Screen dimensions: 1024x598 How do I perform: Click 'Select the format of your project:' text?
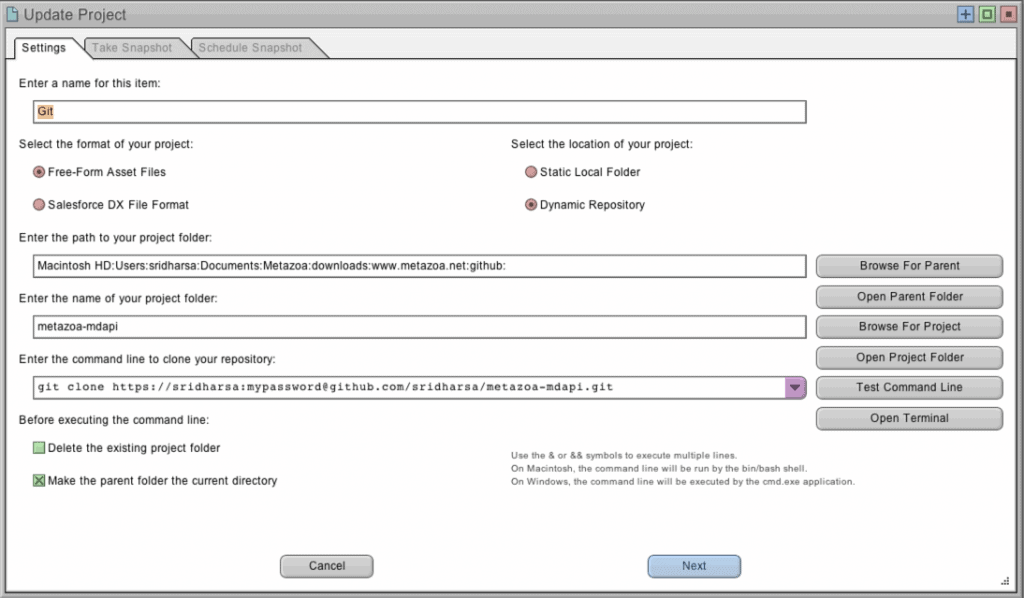[106, 144]
